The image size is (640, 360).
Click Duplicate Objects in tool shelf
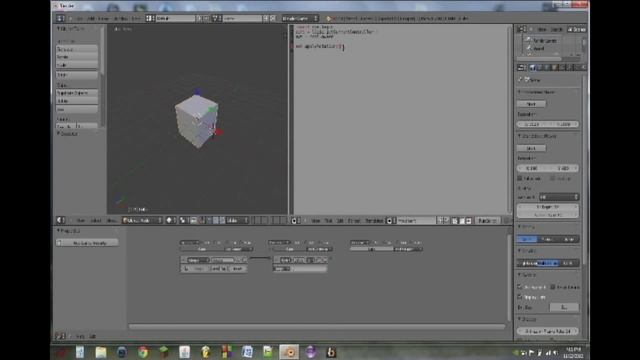click(77, 93)
